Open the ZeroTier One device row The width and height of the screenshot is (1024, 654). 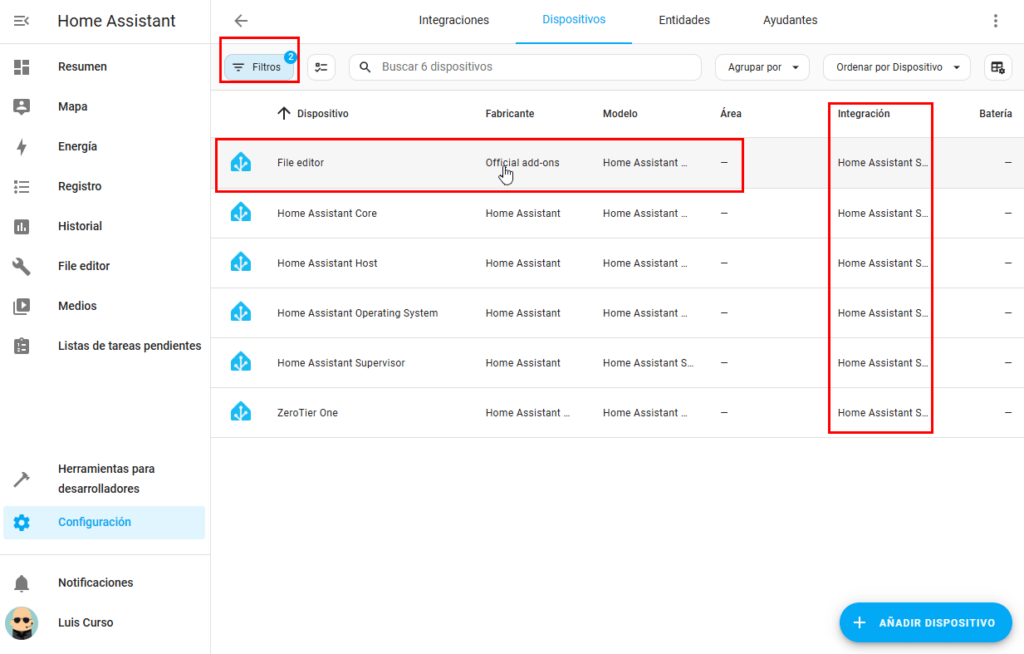point(307,413)
